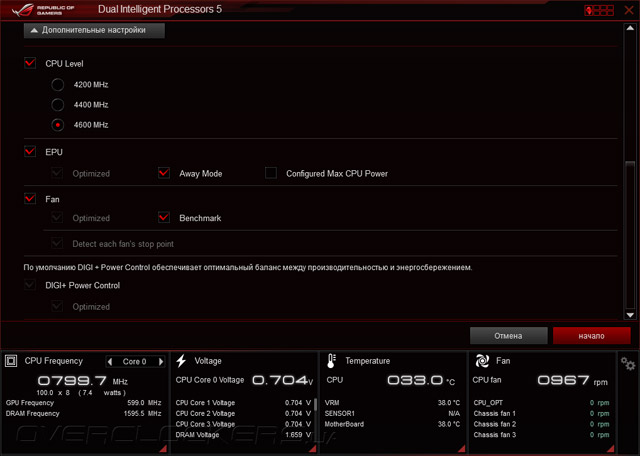
Task: Collapse the Дополнительные настройки section
Action: 94,30
